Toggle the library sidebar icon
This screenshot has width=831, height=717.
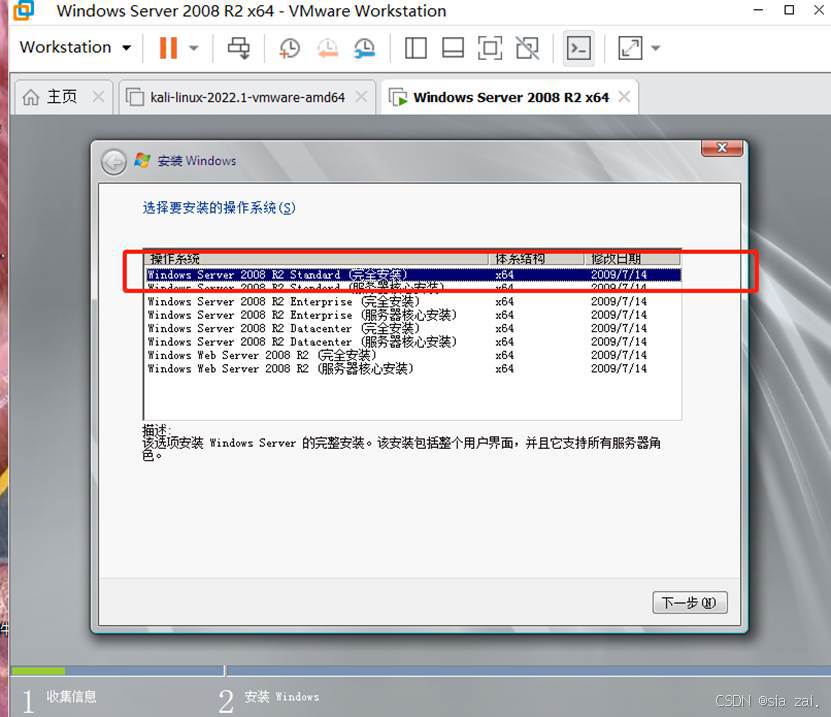[x=414, y=47]
